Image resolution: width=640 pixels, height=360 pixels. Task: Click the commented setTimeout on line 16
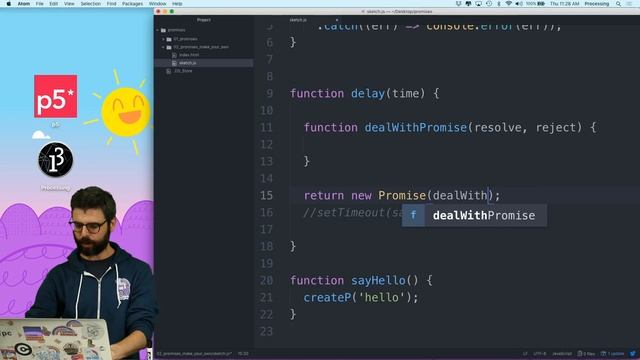tap(353, 213)
